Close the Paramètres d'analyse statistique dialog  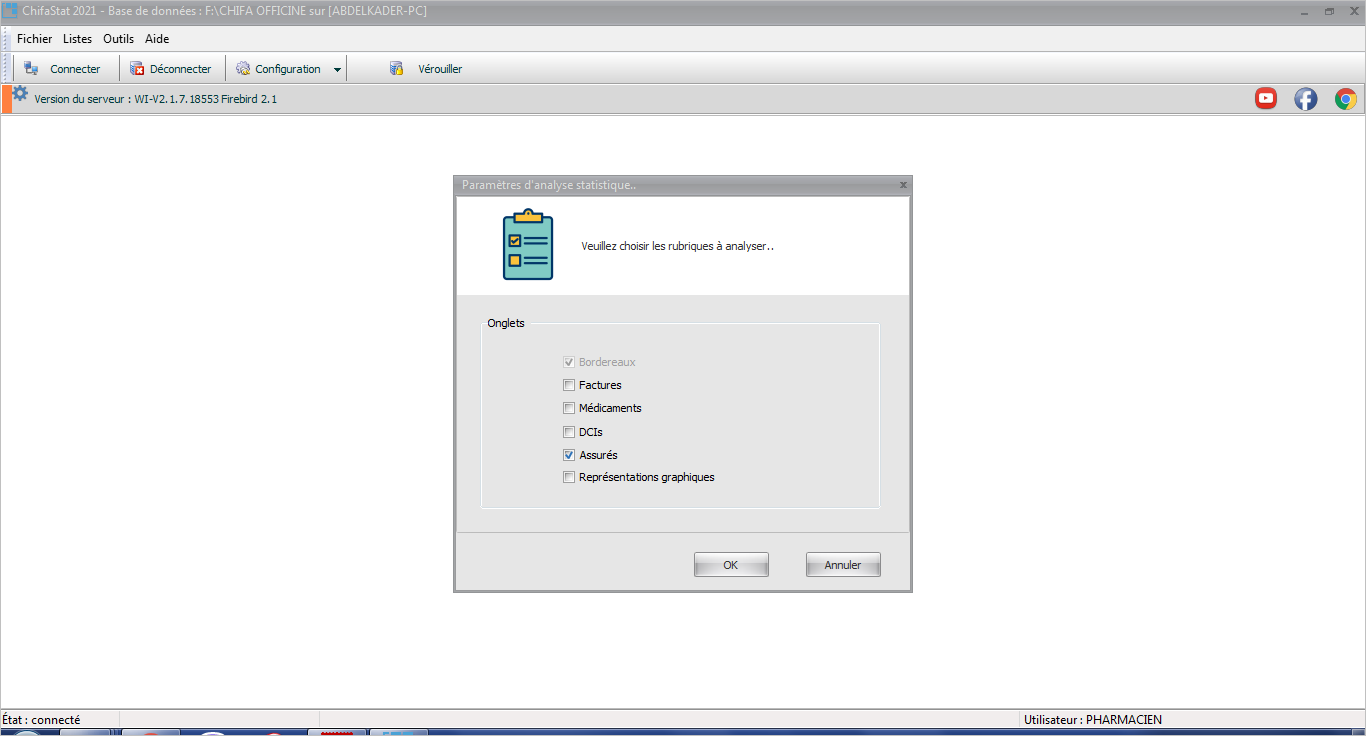pos(903,185)
